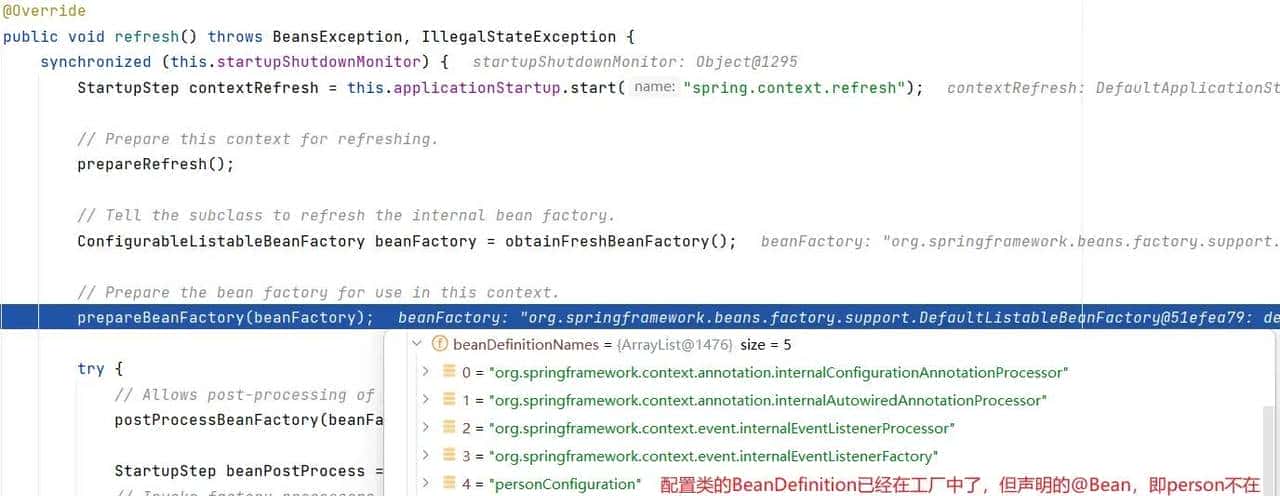Expand entry 2 internalEventListenerProcessor

(425, 428)
